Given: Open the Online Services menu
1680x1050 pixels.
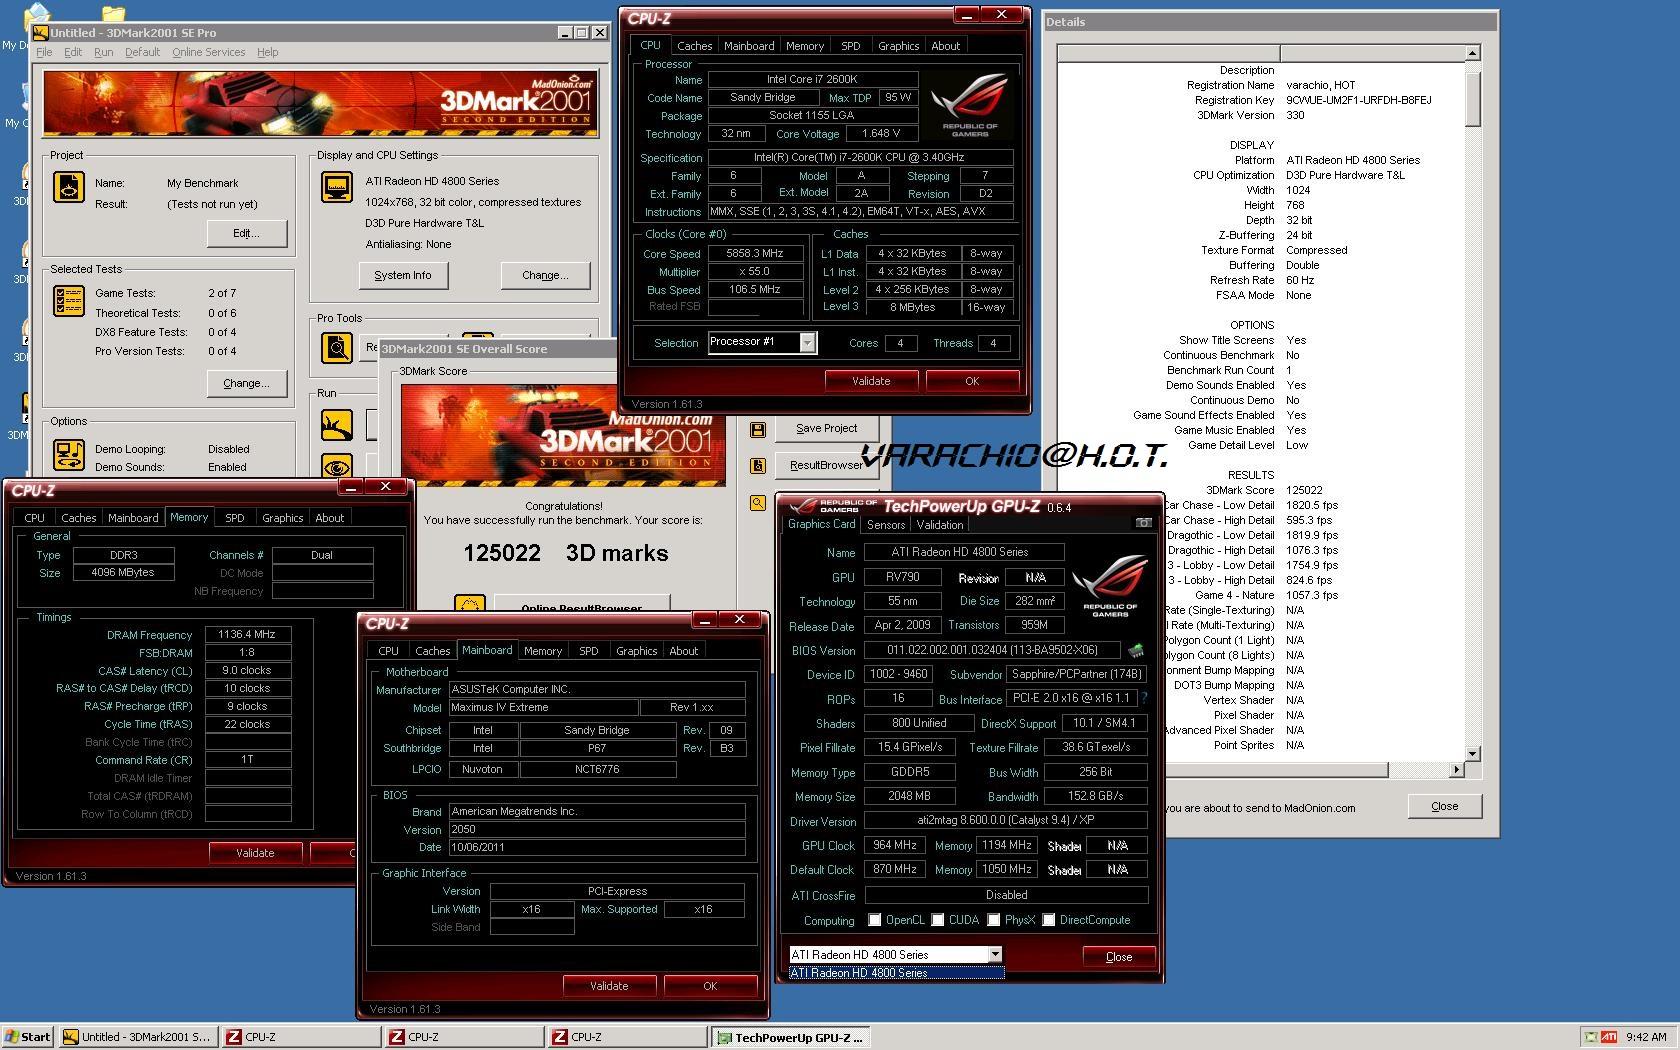Looking at the screenshot, I should [x=208, y=52].
